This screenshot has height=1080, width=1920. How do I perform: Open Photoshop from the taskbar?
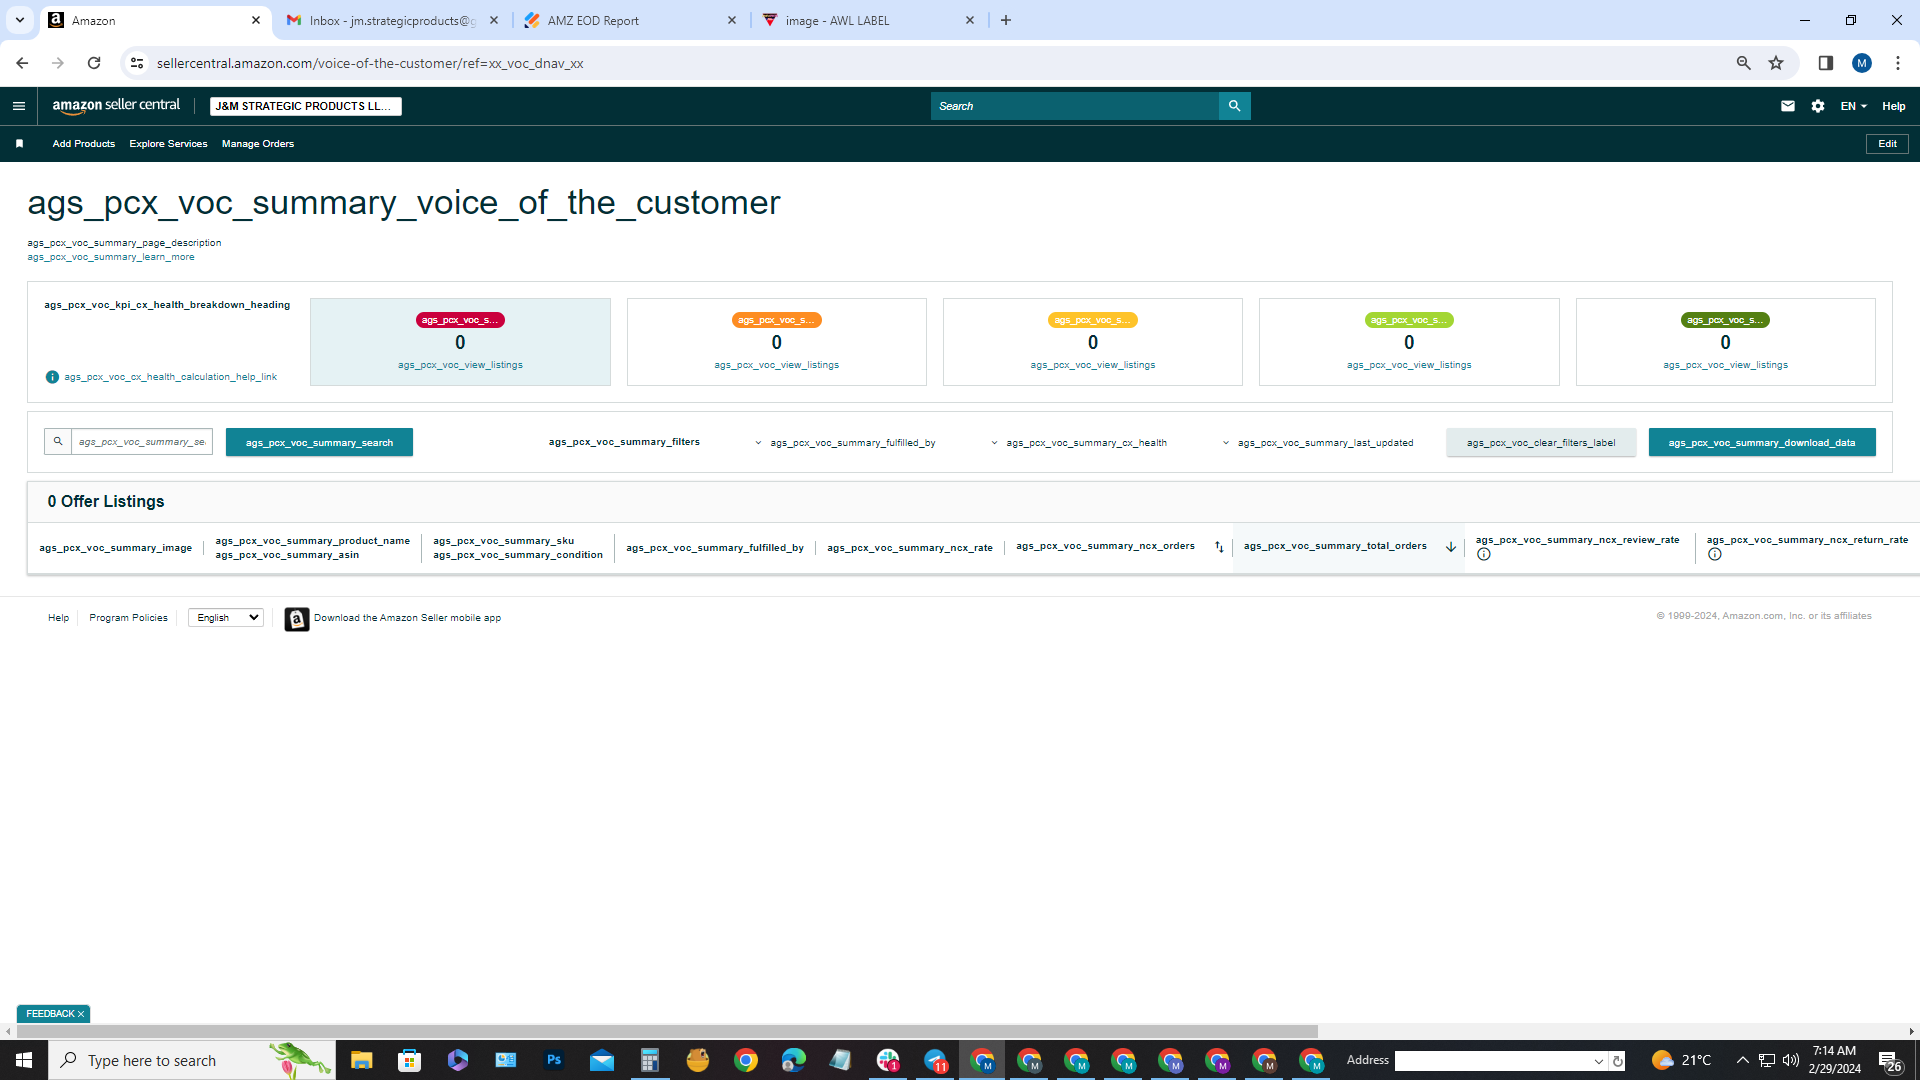(554, 1060)
